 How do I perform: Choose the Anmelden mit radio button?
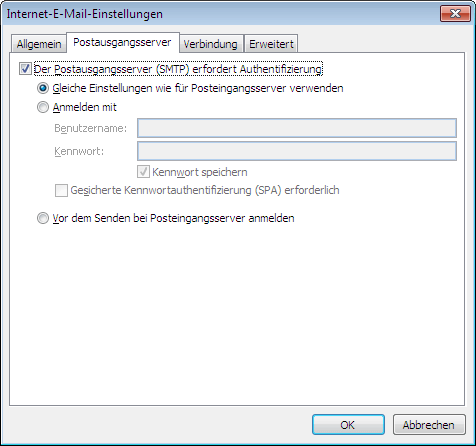tap(43, 107)
